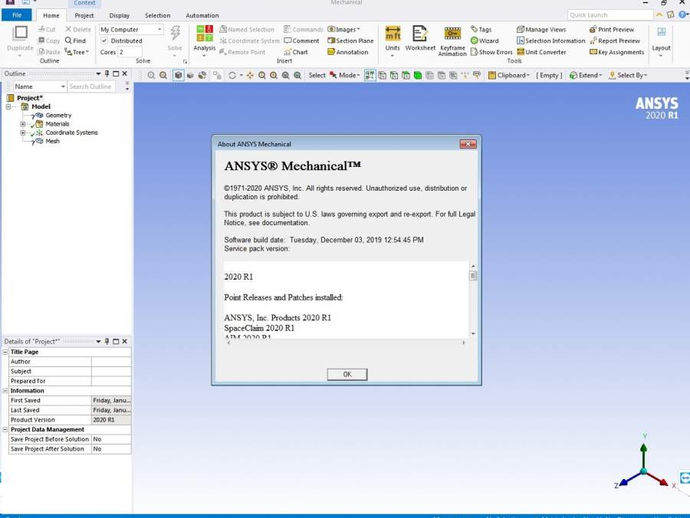Toggle the Distributed checkbox
690x518 pixels.
(104, 40)
